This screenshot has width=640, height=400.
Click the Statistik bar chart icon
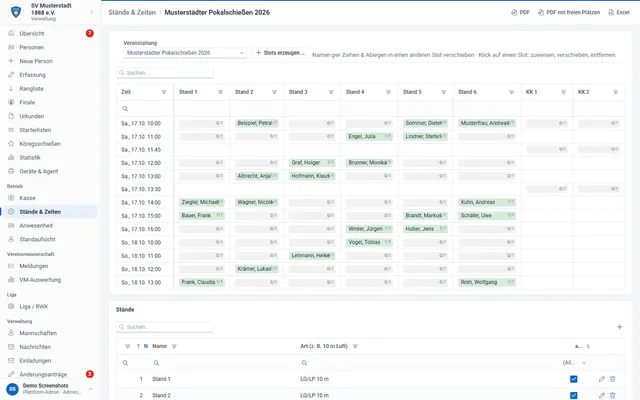(11, 158)
